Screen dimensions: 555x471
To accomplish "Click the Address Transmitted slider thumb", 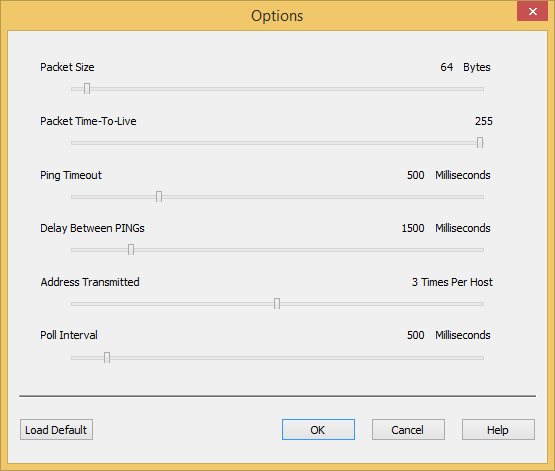I will (x=277, y=303).
